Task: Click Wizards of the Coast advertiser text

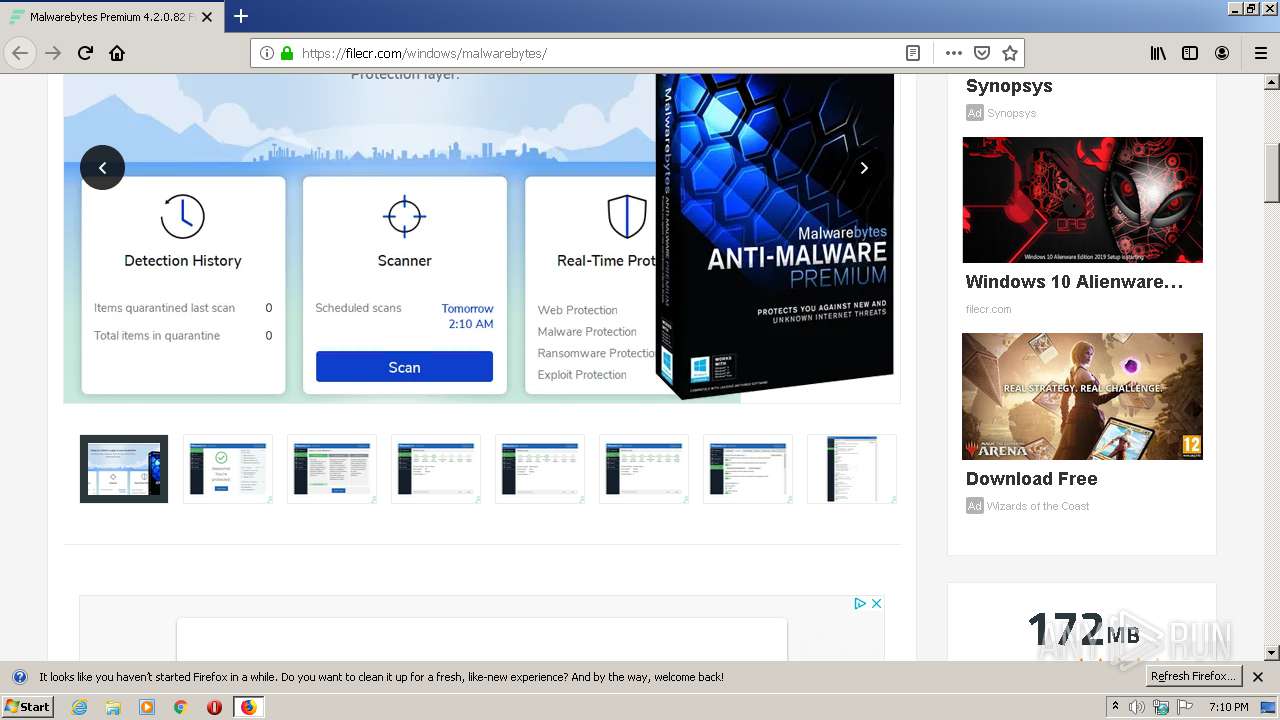Action: pos(1038,506)
